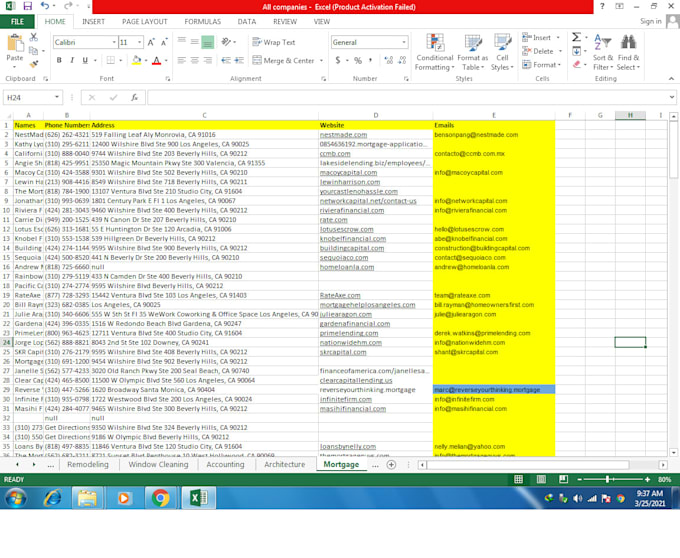
Task: Click the zoom slider handle
Action: tap(608, 479)
